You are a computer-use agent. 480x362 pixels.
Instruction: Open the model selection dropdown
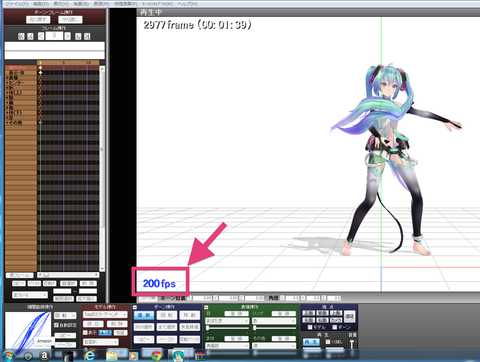point(105,314)
